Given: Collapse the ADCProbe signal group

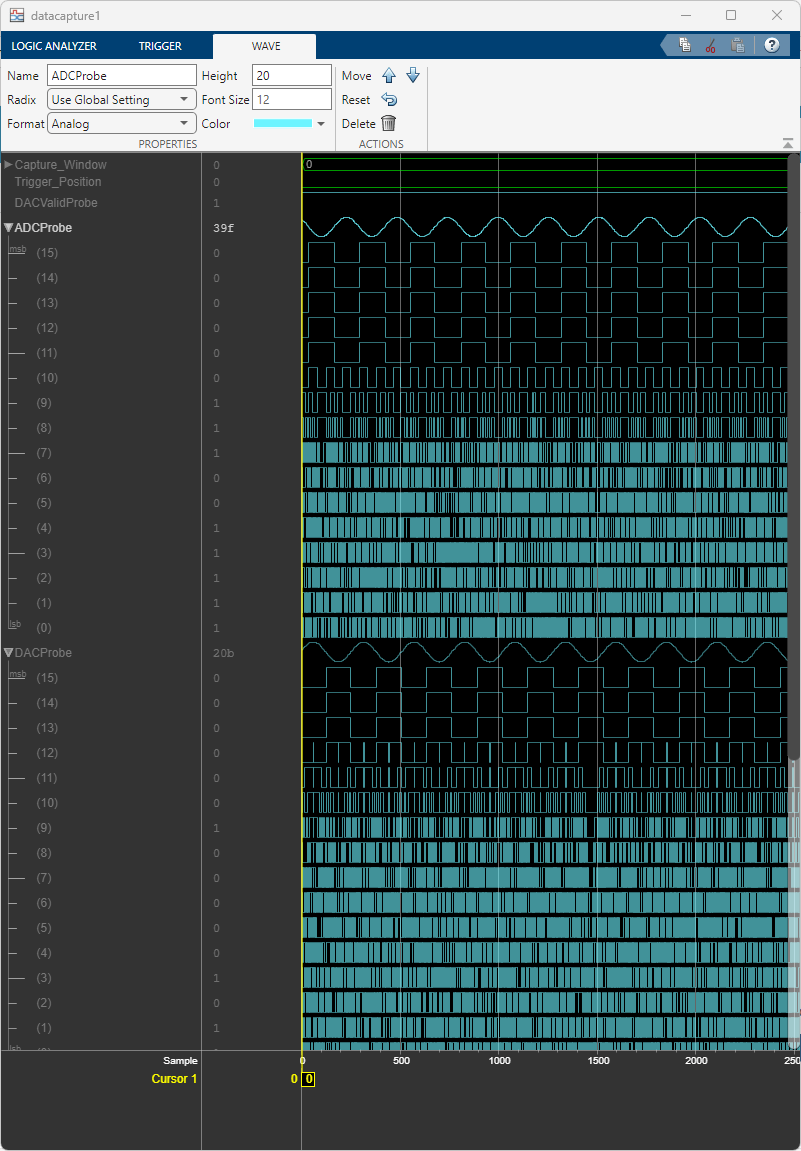Looking at the screenshot, I should pyautogui.click(x=9, y=228).
